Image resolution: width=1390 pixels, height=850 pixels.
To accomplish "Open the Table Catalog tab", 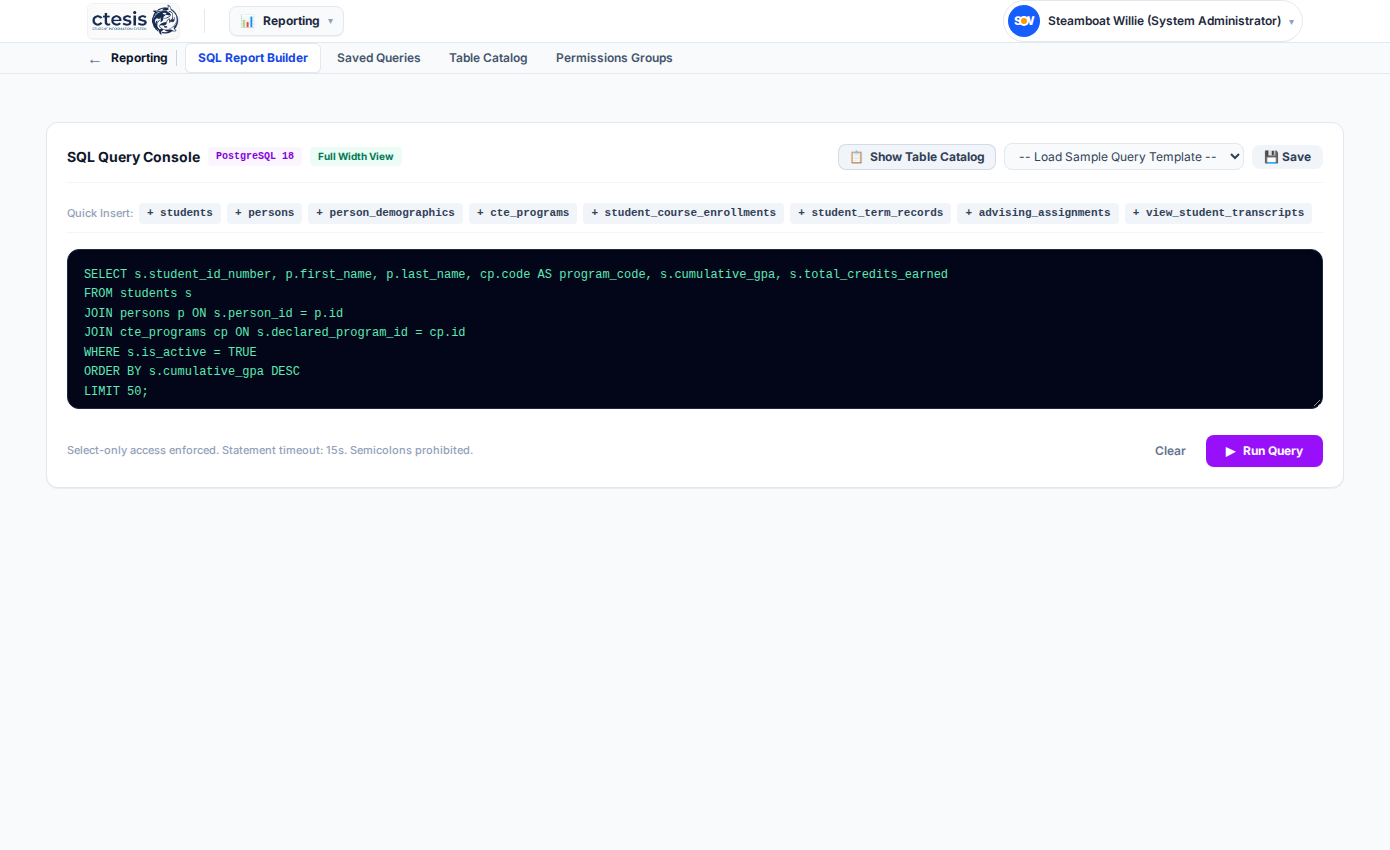I will click(488, 58).
